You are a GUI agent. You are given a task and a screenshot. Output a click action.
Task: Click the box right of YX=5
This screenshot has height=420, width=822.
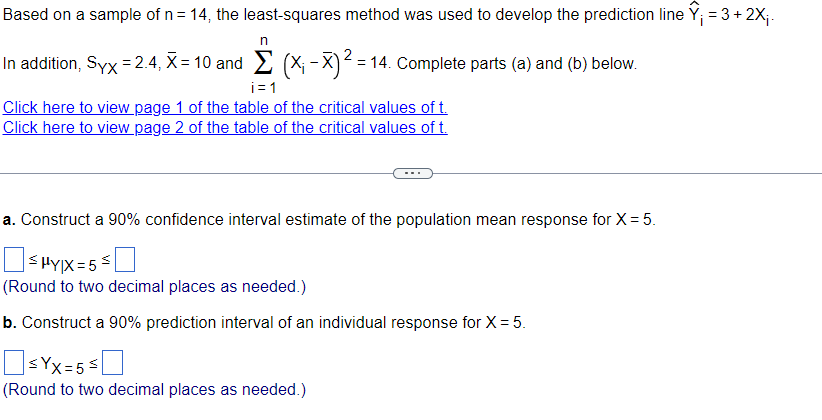pos(113,363)
